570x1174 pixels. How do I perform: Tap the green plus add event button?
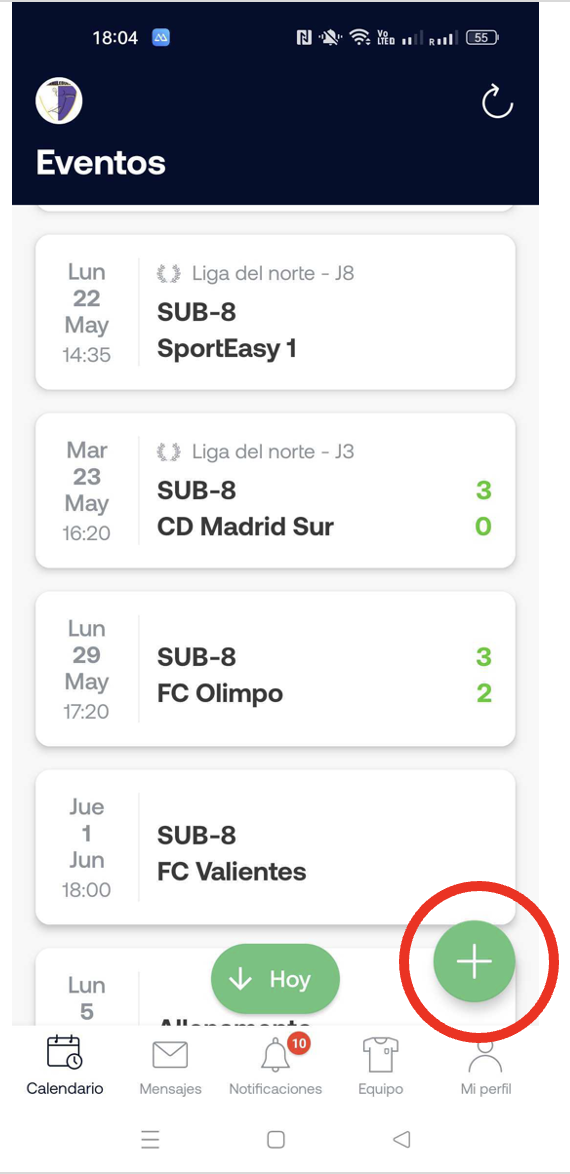click(474, 961)
